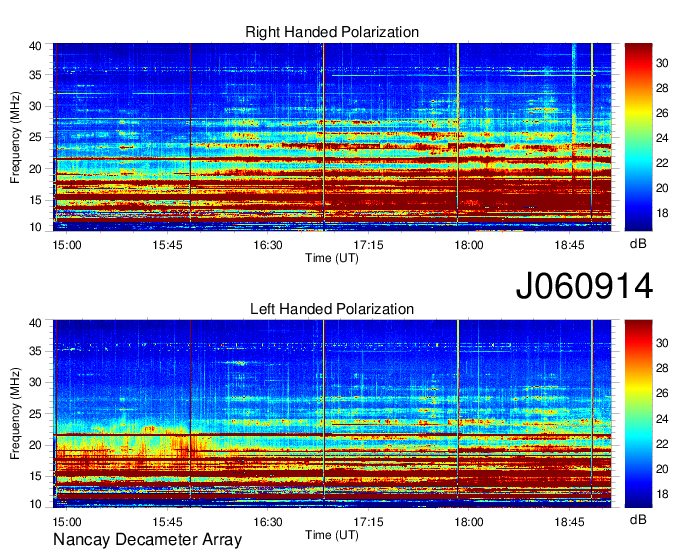This screenshot has width=680, height=552.
Task: Click the Right Handed Polarization spectrogram image
Action: (332, 137)
